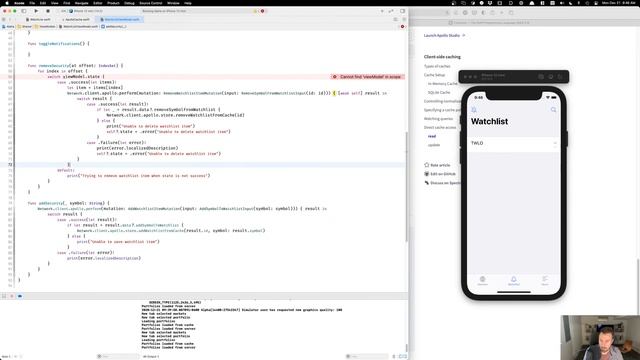Click the variables view filter field

coord(118,356)
